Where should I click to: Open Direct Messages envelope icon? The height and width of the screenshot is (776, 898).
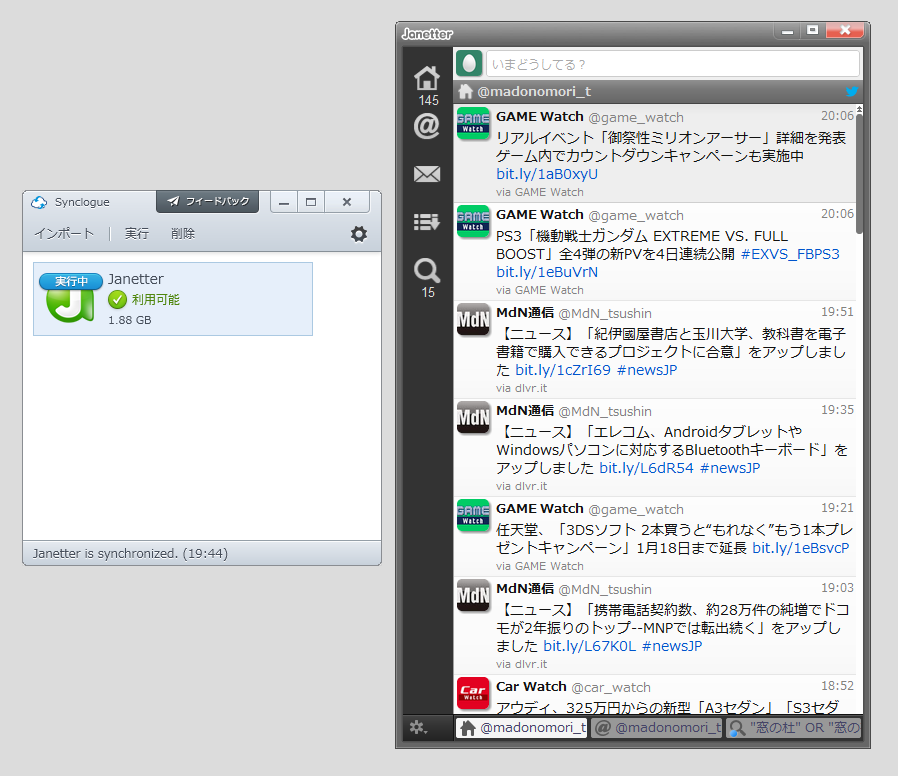tap(427, 173)
